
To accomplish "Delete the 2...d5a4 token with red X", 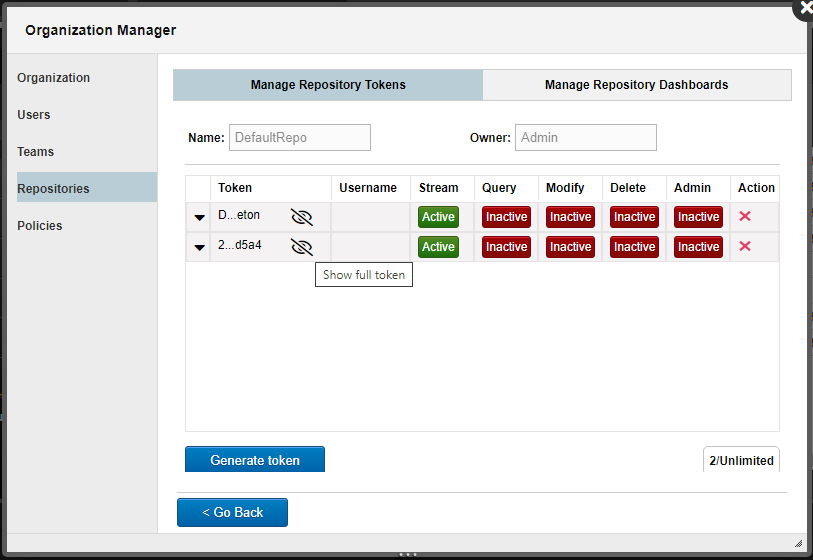I will pyautogui.click(x=745, y=246).
